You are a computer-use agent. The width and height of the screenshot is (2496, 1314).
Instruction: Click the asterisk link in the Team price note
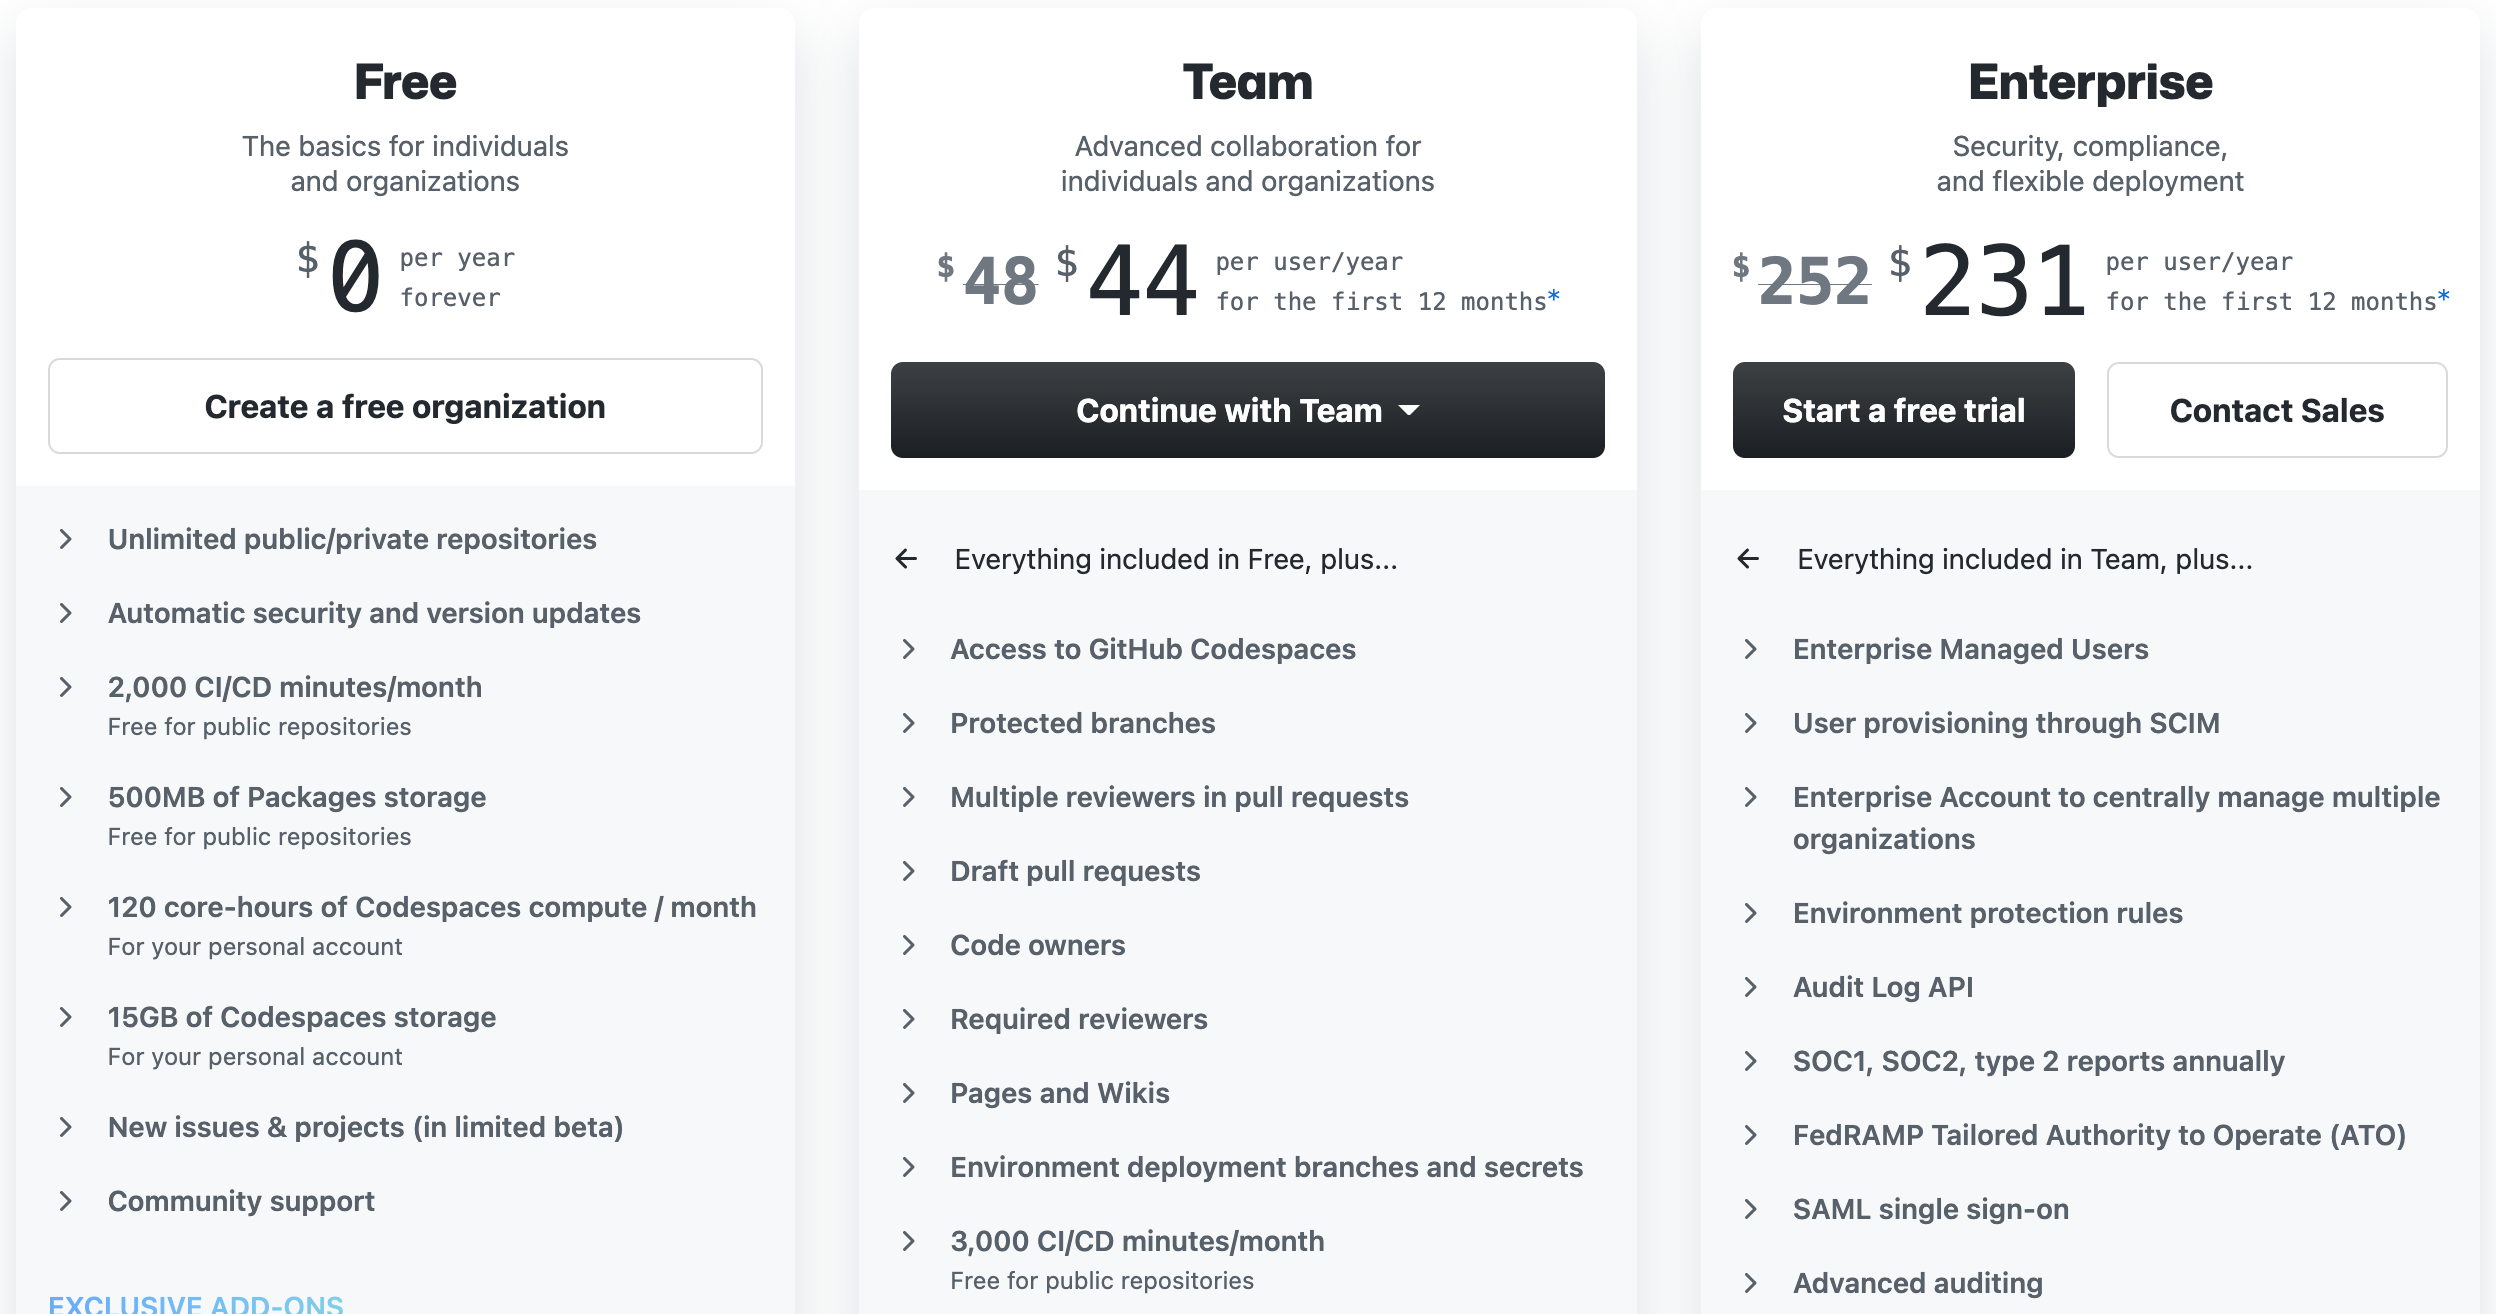pyautogui.click(x=1553, y=296)
